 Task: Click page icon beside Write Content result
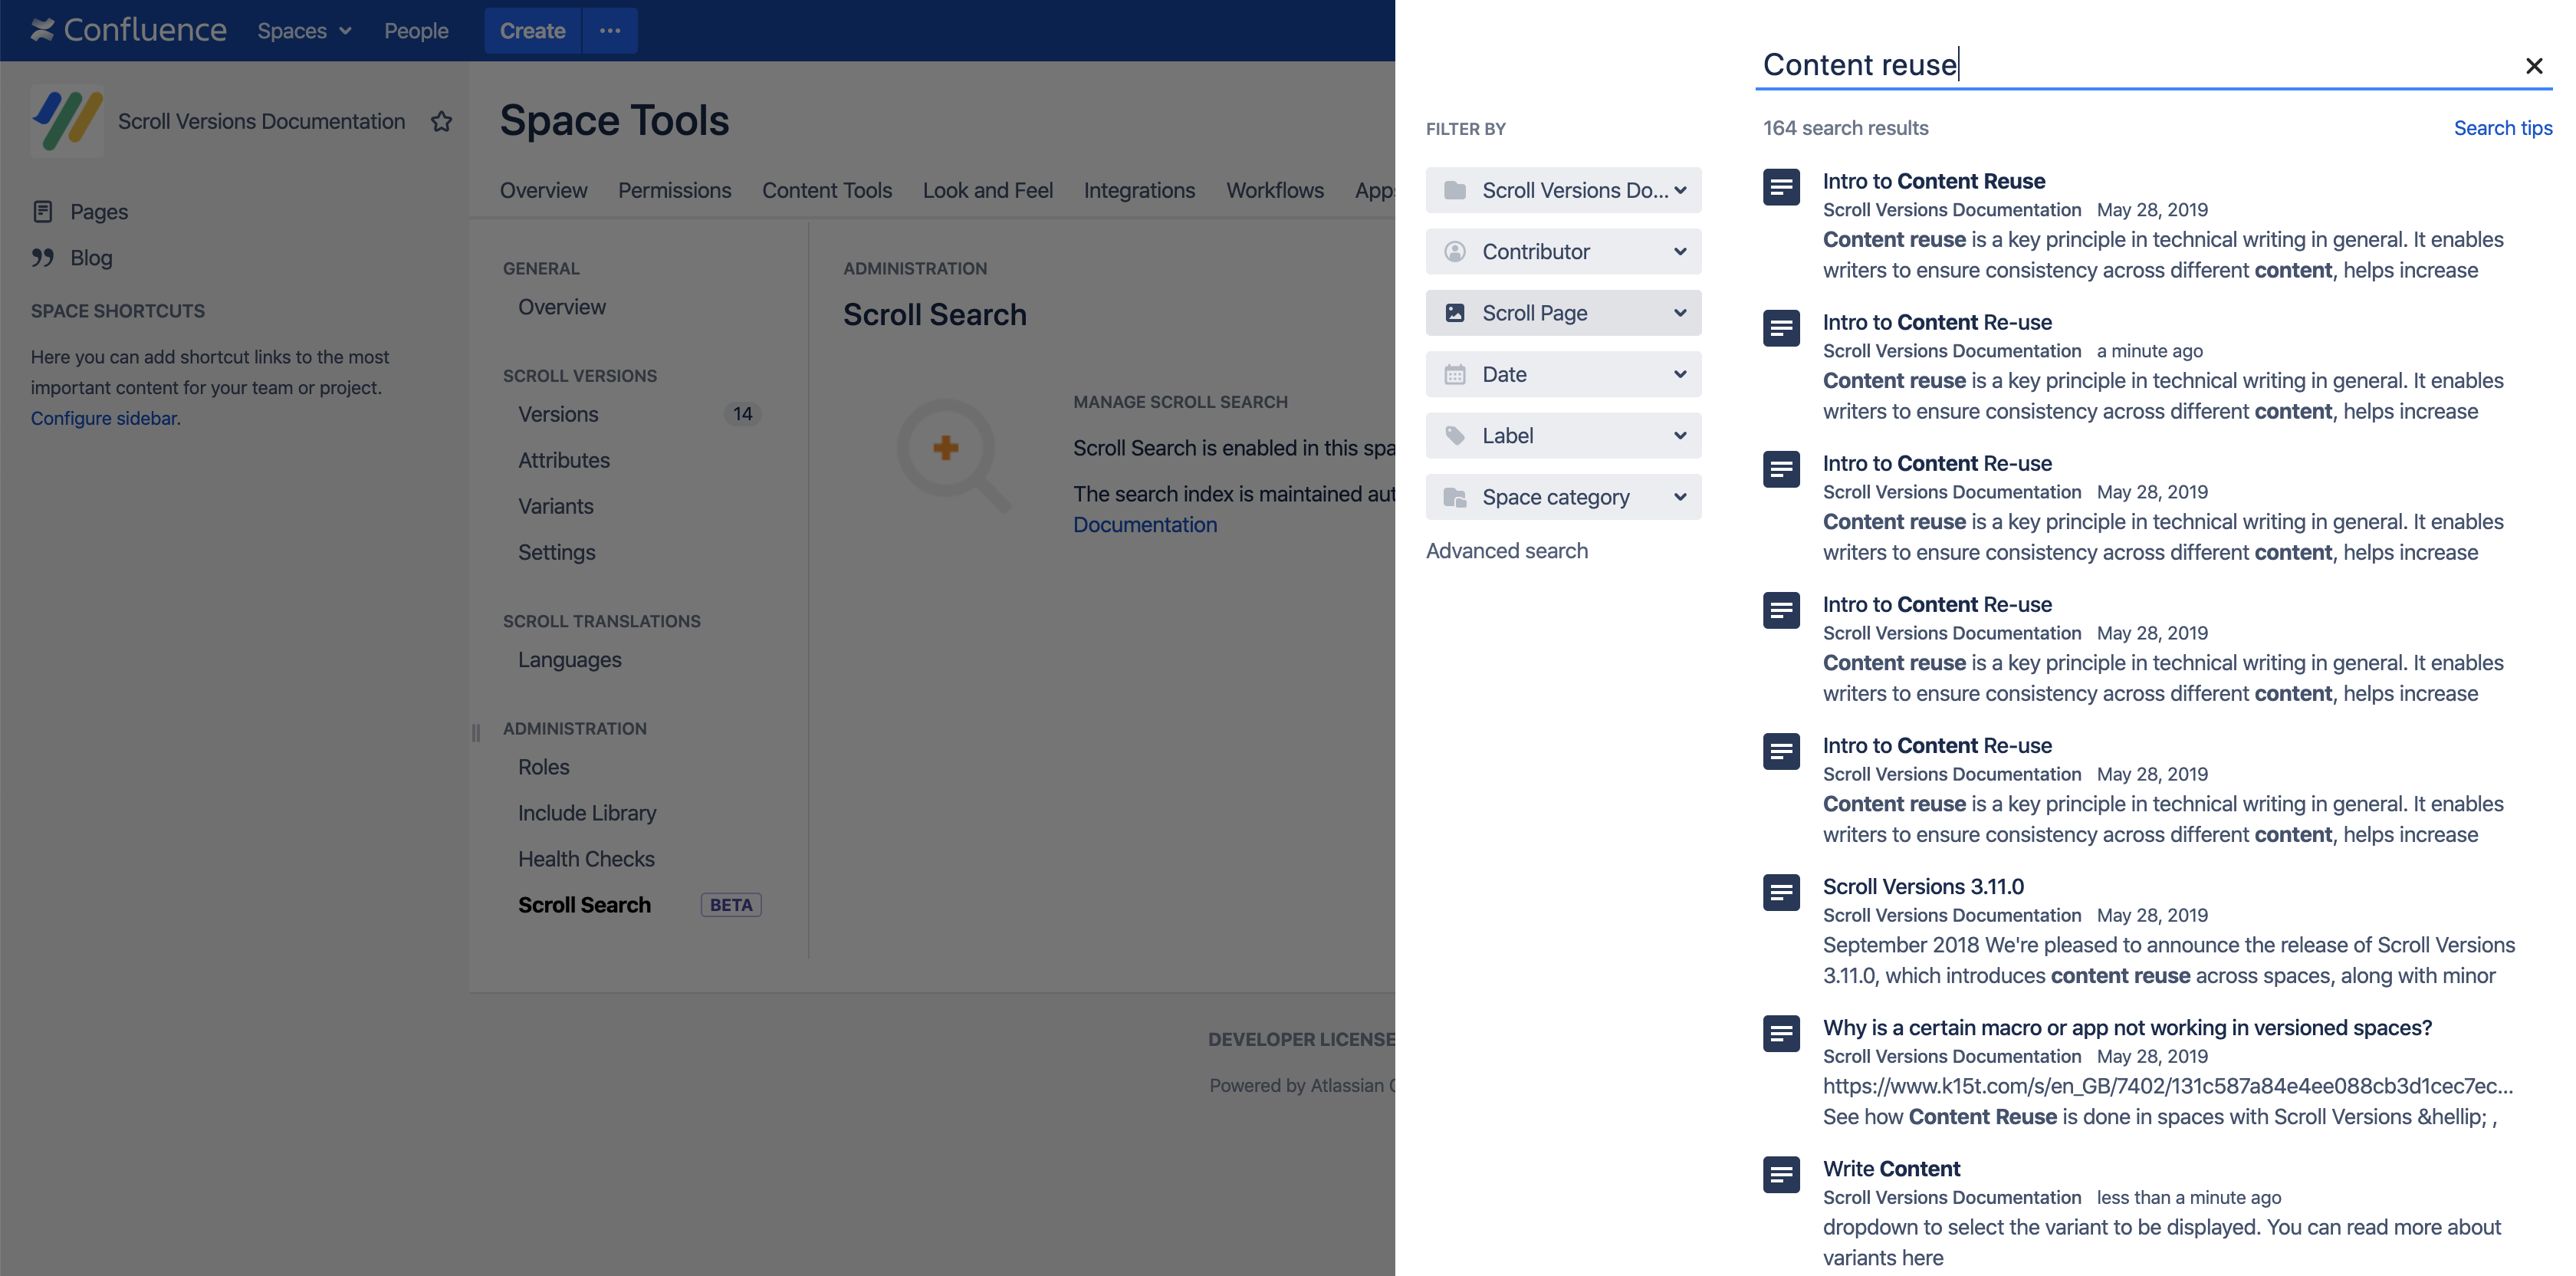(x=1781, y=1174)
